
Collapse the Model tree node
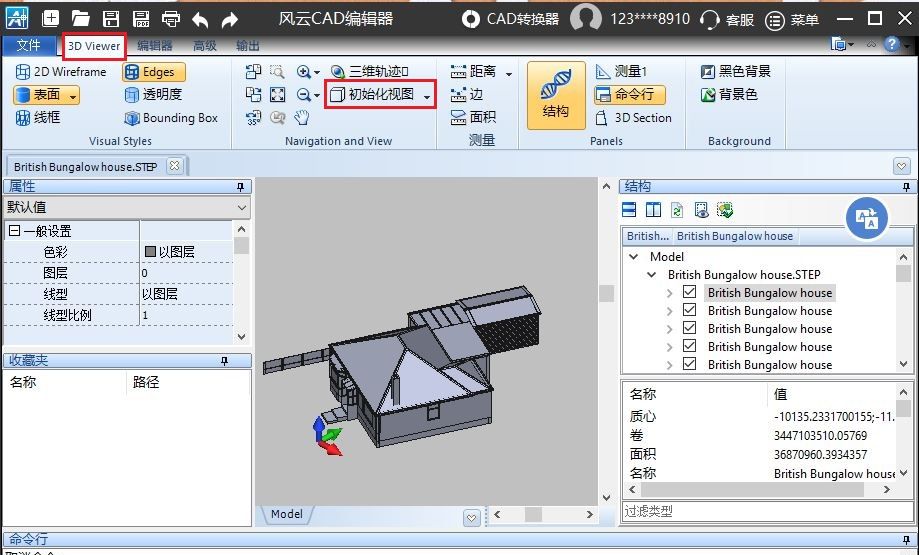634,257
